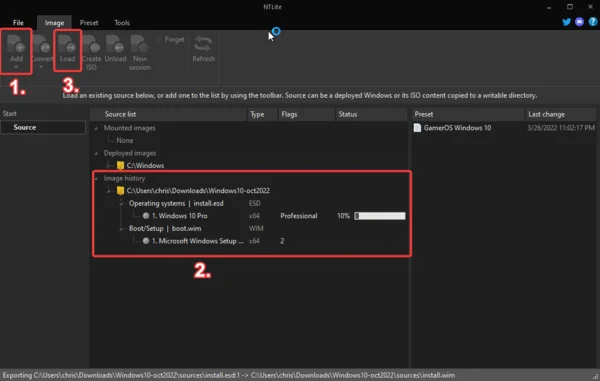600x381 pixels.
Task: Sort by Preset column header
Action: pyautogui.click(x=468, y=114)
